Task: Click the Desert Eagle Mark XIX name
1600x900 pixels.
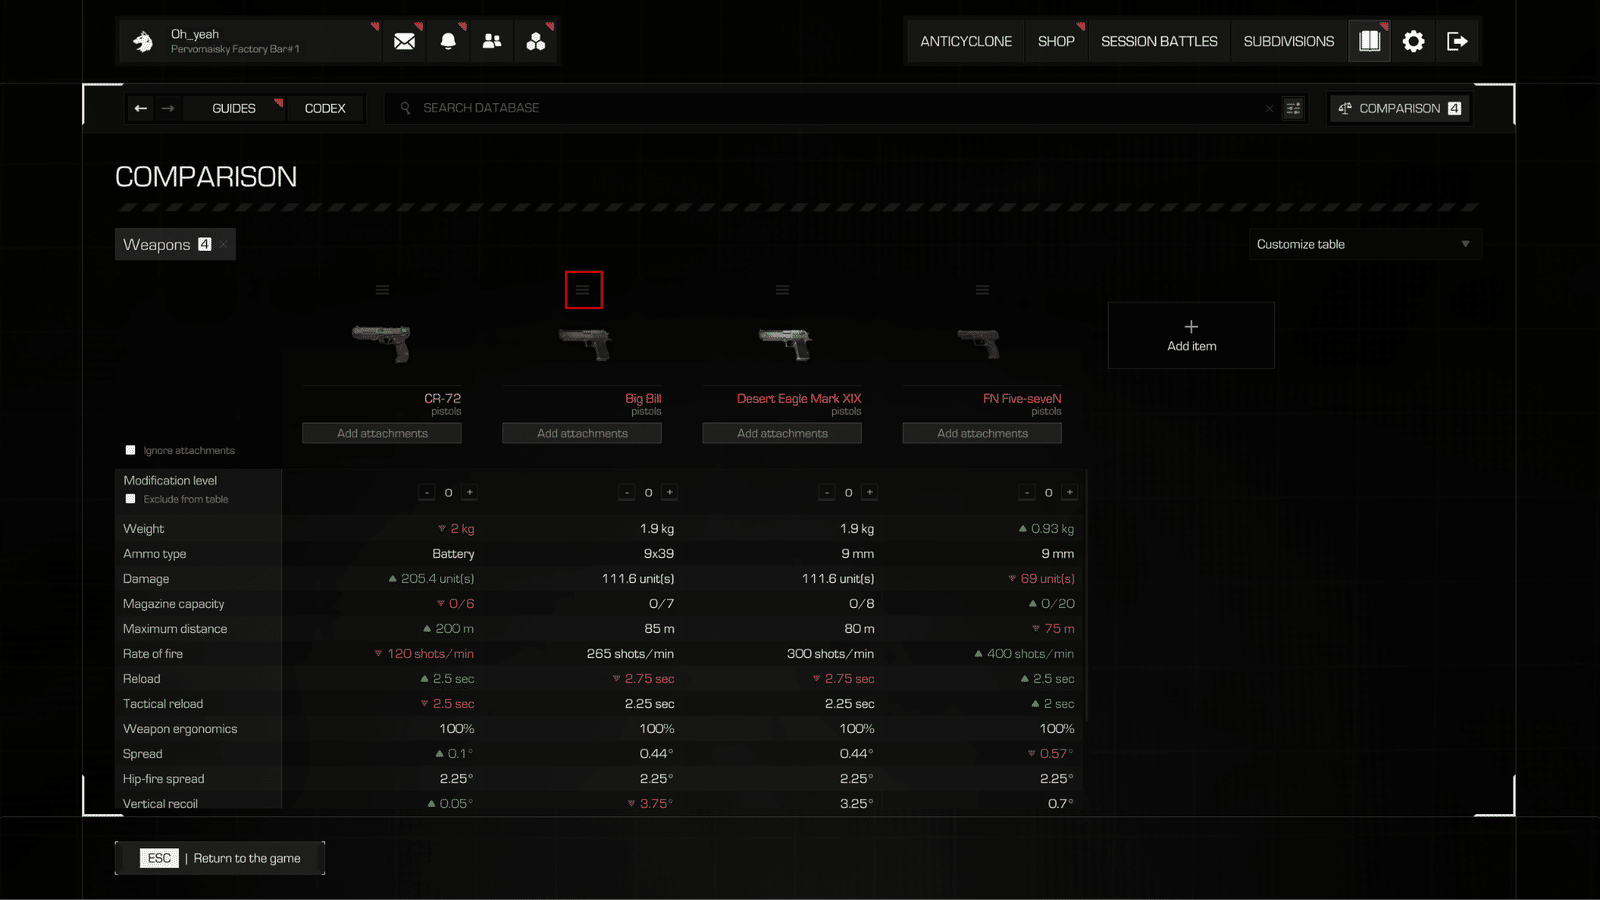Action: point(799,398)
